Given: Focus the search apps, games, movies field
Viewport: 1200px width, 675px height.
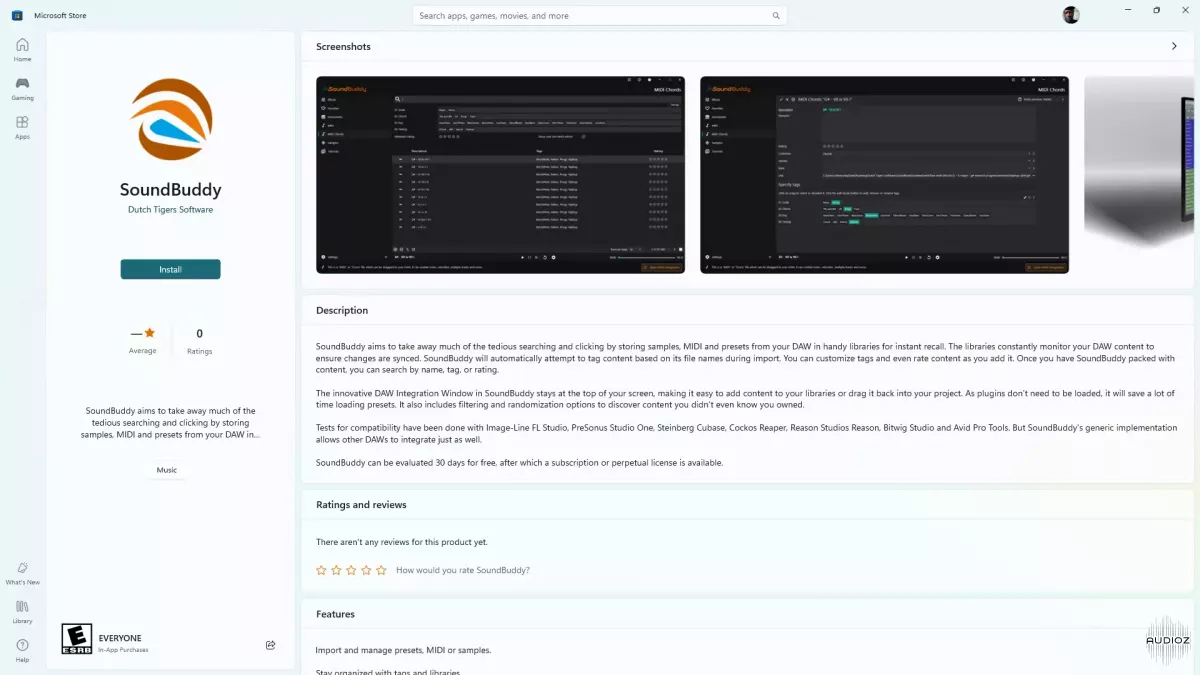Looking at the screenshot, I should coord(600,16).
